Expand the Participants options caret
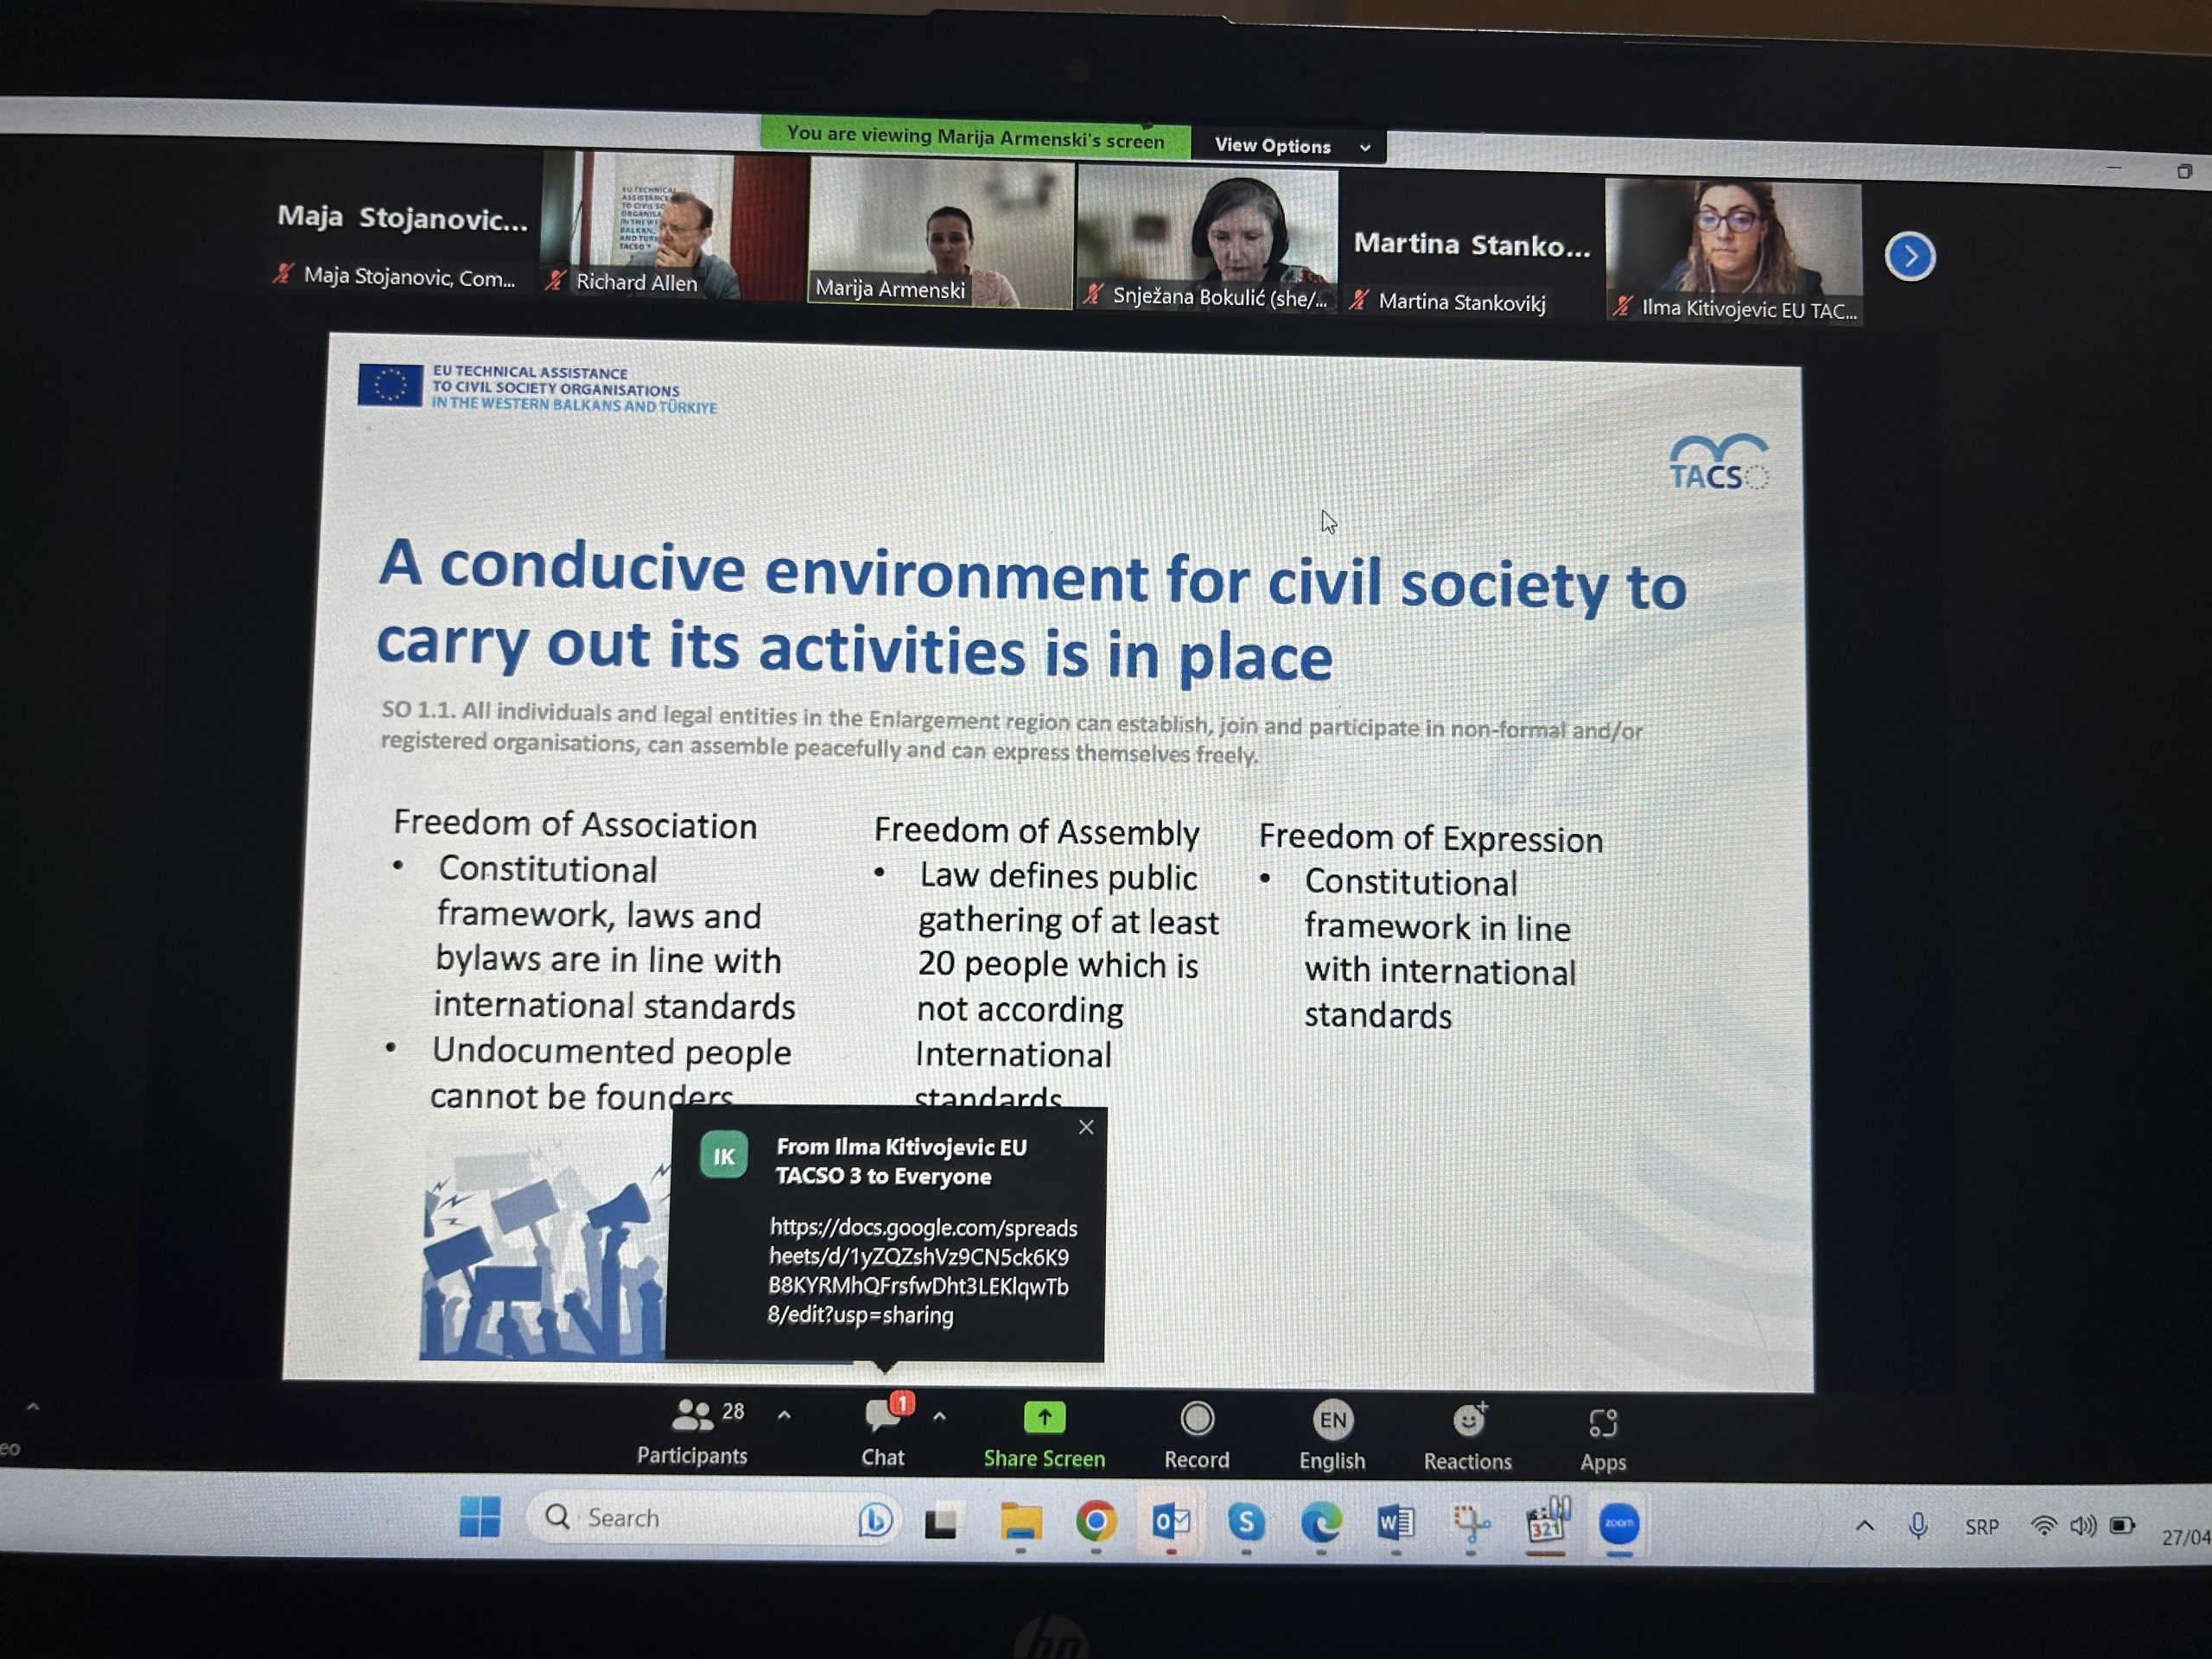 (x=784, y=1415)
